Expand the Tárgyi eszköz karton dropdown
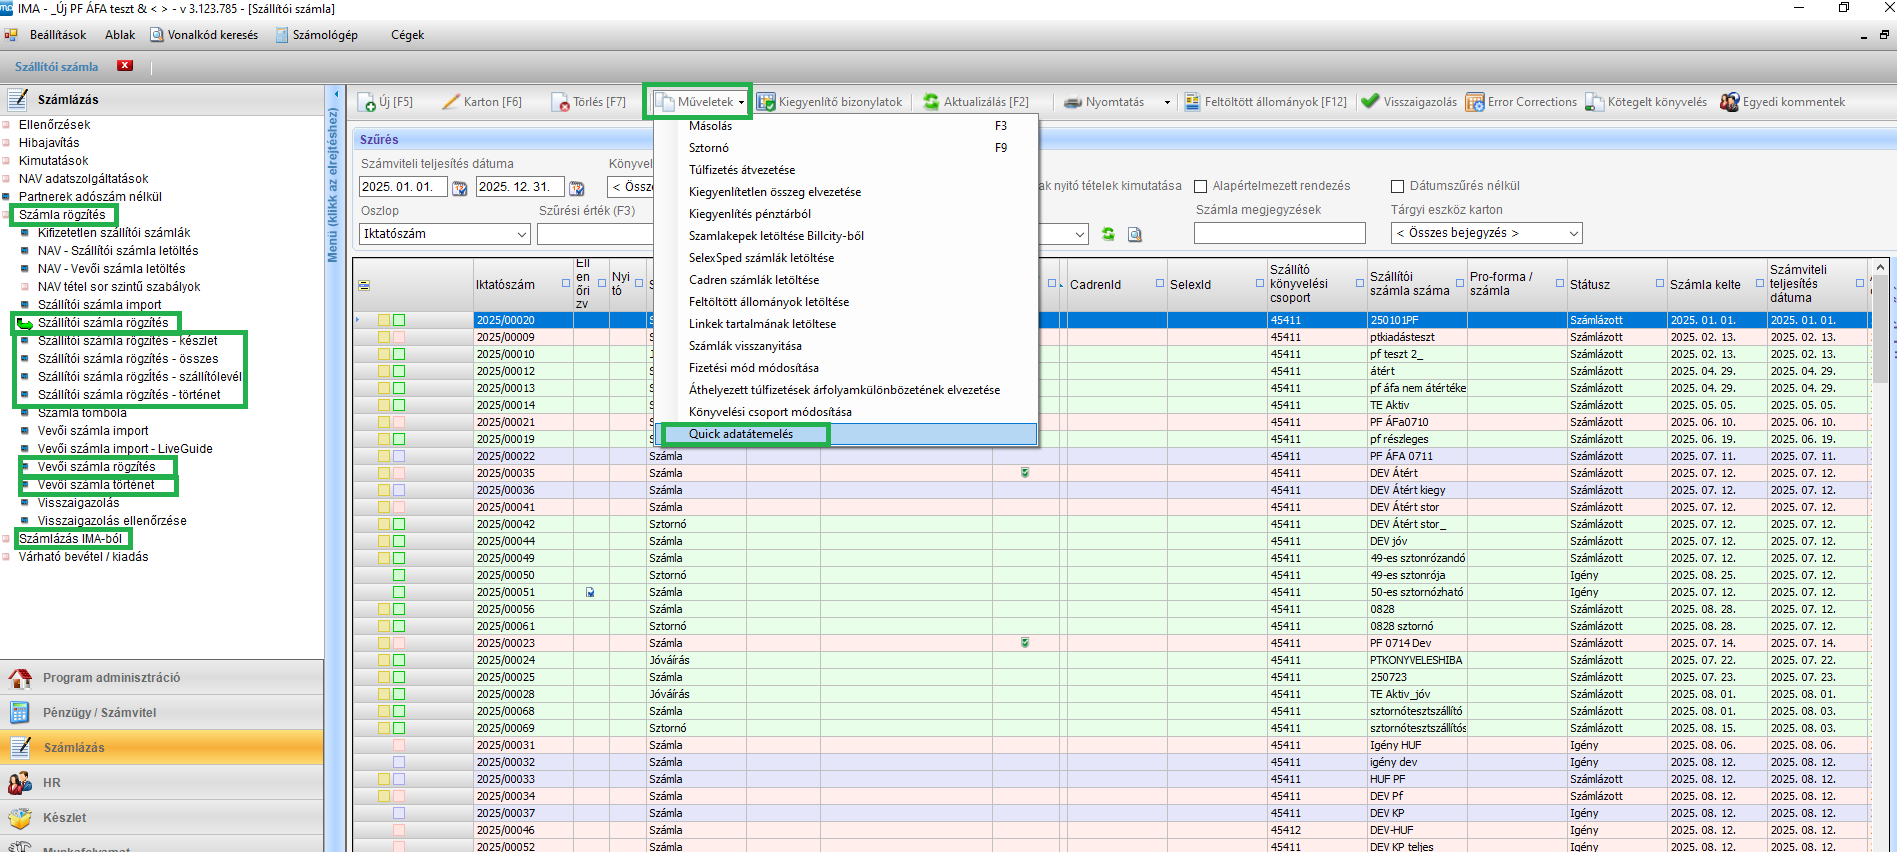 pos(1573,234)
